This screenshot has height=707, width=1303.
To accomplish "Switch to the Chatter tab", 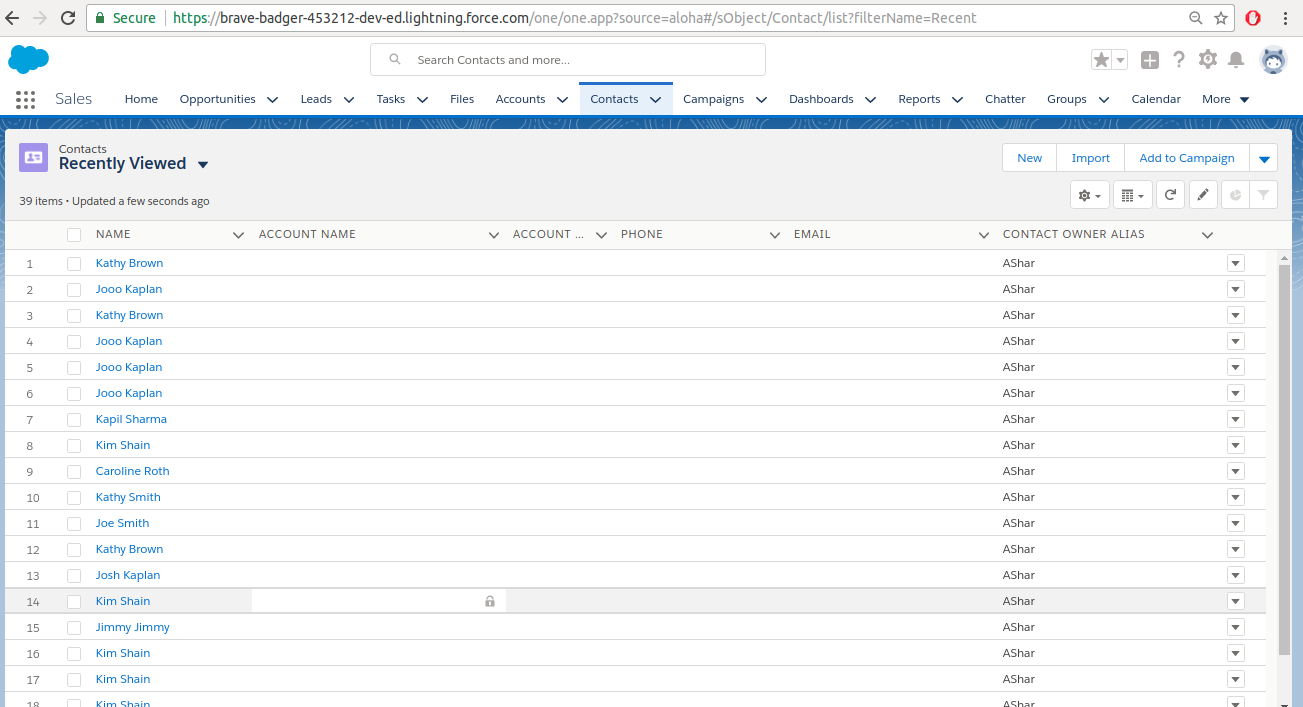I will [x=1005, y=99].
